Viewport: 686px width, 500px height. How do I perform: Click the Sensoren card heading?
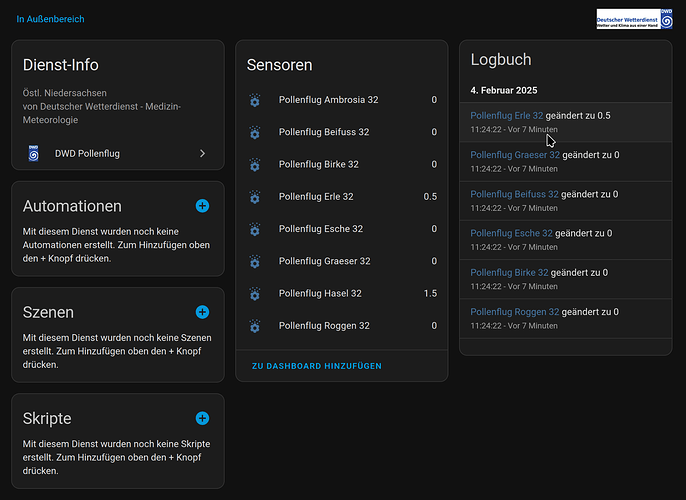pos(280,65)
